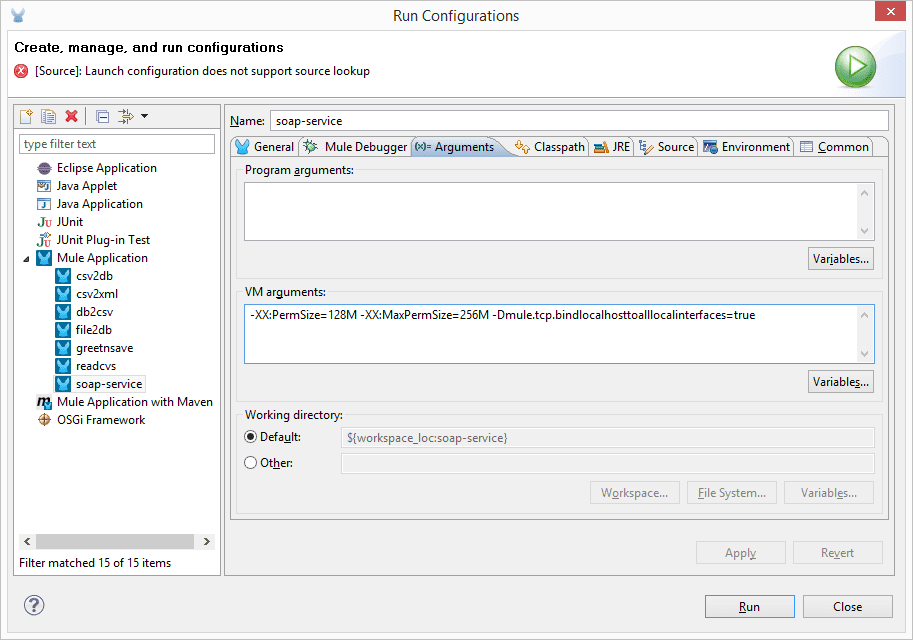Select Java Applet configuration type
This screenshot has height=640, width=913.
(87, 186)
